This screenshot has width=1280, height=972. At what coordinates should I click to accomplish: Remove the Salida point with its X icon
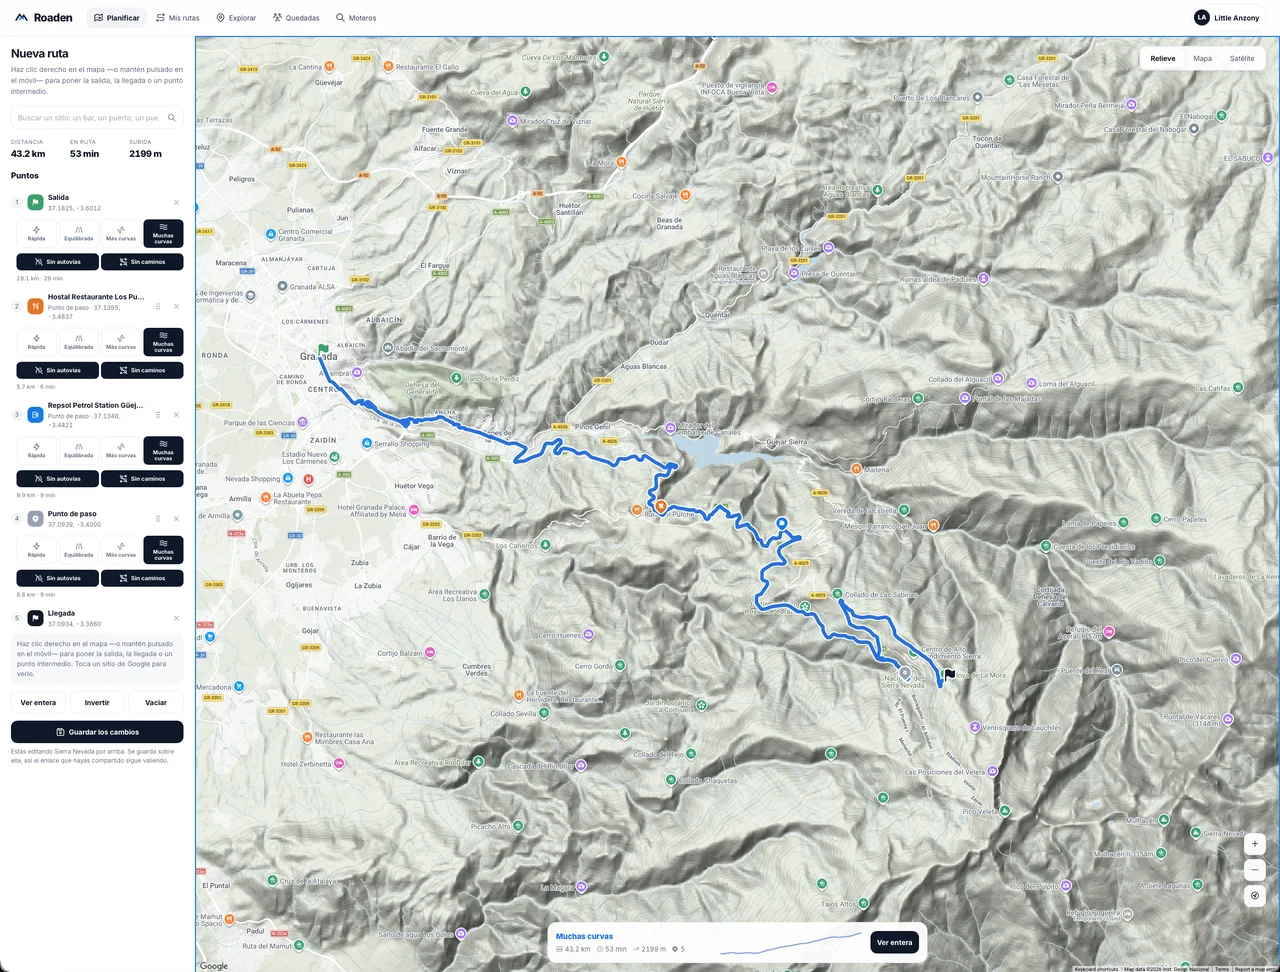177,202
